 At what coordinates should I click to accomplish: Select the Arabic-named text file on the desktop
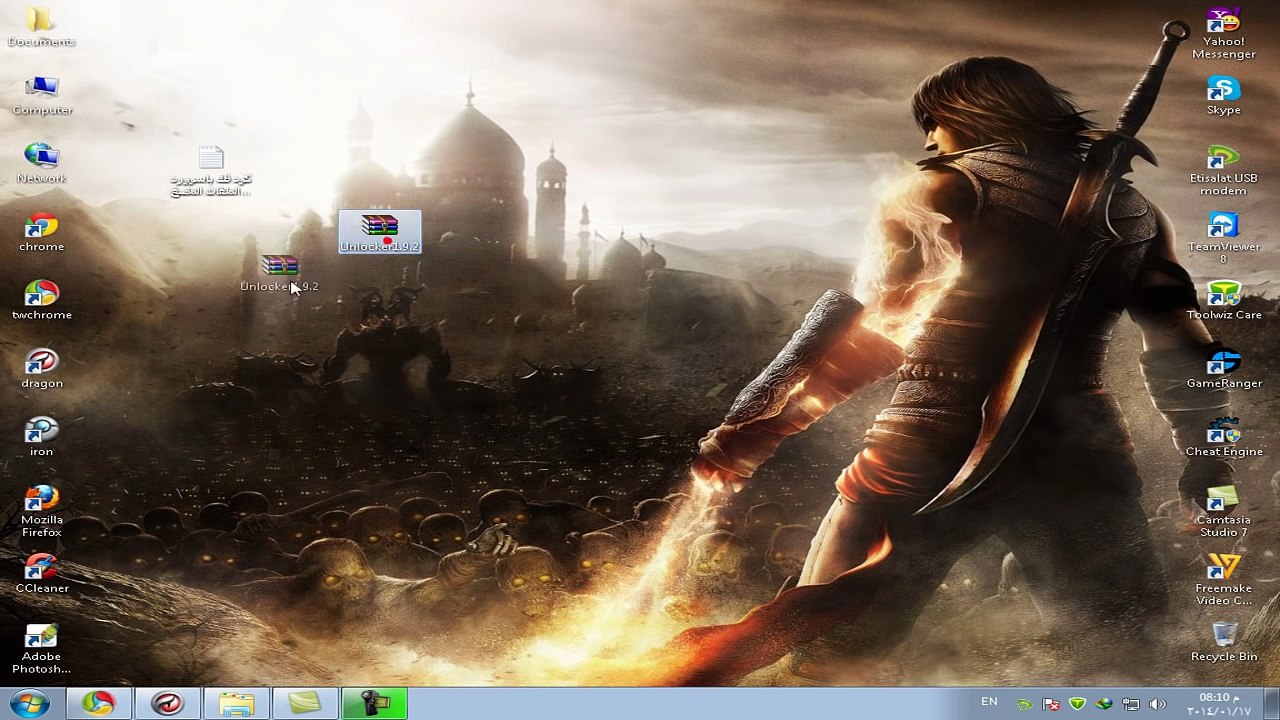pyautogui.click(x=210, y=172)
